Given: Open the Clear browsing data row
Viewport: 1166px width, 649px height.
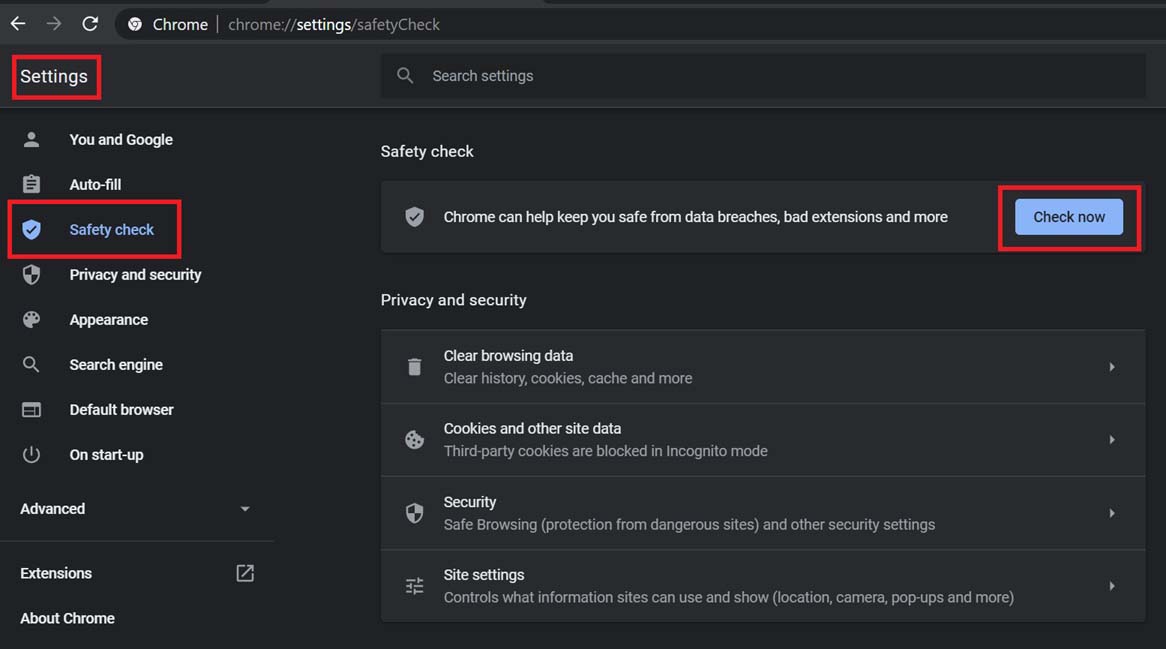Looking at the screenshot, I should pyautogui.click(x=763, y=367).
